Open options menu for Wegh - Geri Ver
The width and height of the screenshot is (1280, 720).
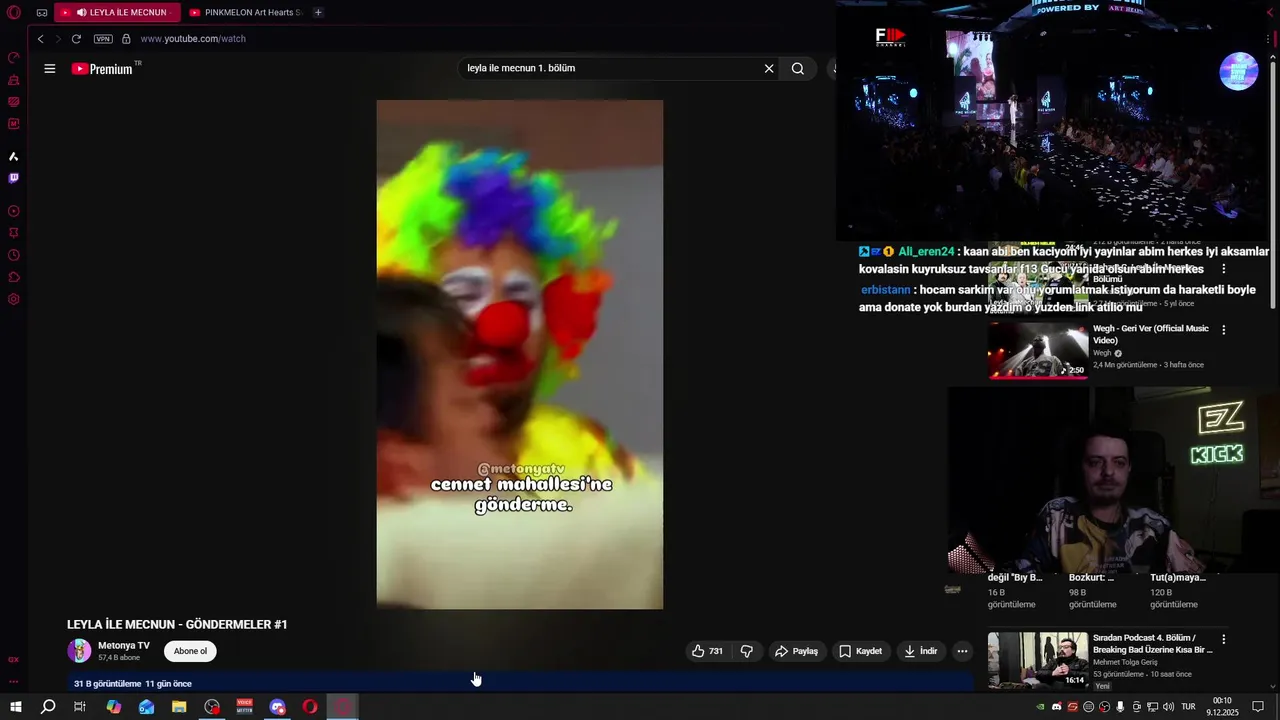pos(1223,330)
